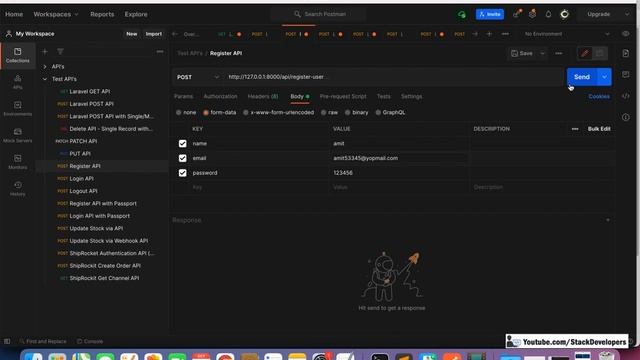This screenshot has height=360, width=640.
Task: Click the New button in My Workspace
Action: pyautogui.click(x=131, y=34)
